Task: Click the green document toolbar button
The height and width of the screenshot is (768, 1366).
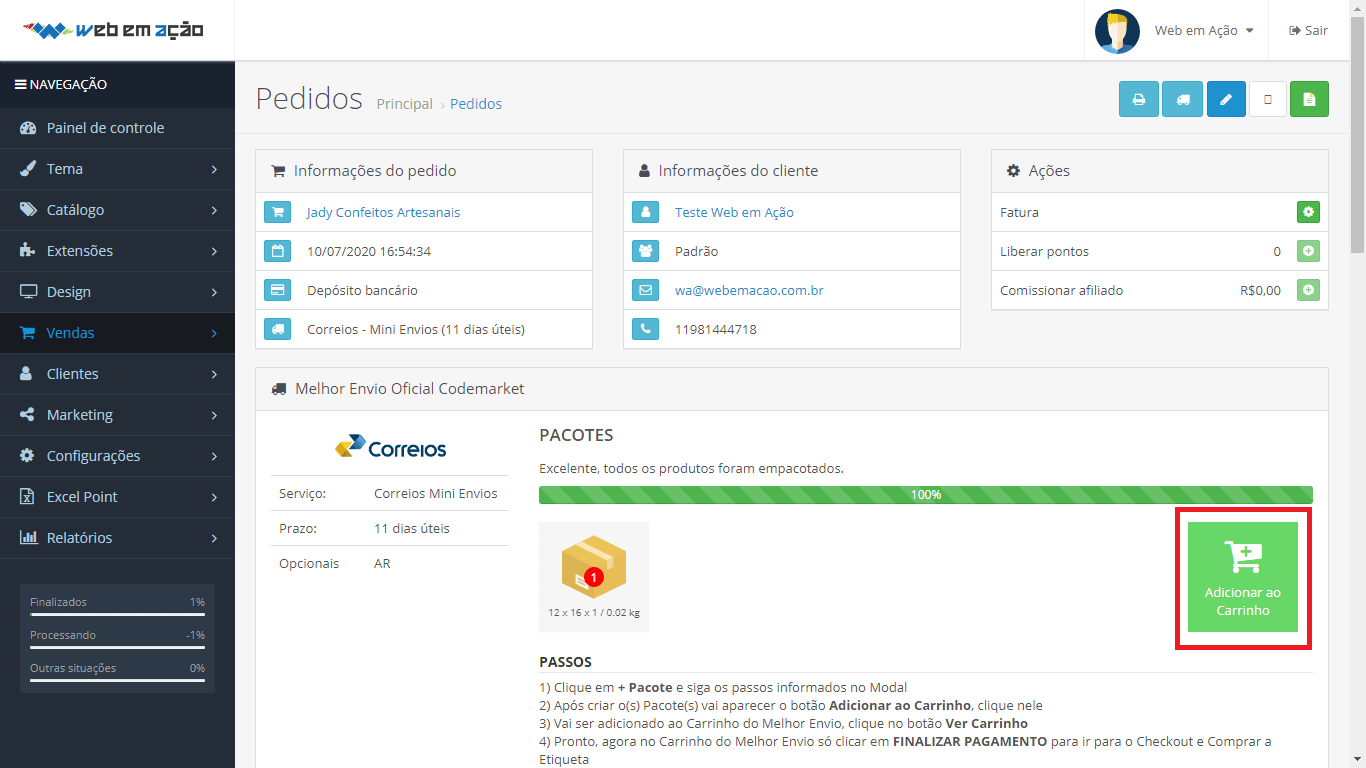Action: point(1309,99)
